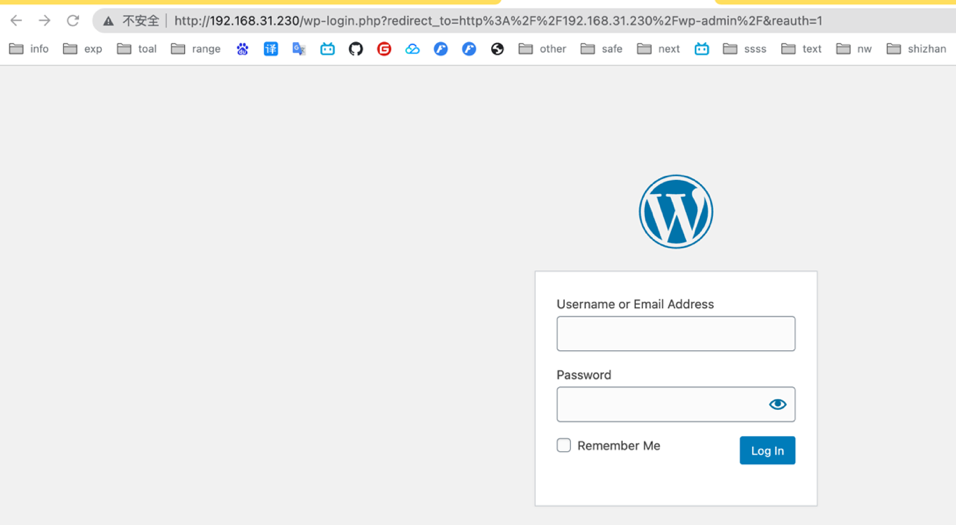956x525 pixels.
Task: Go back using the browser back arrow
Action: click(x=16, y=20)
